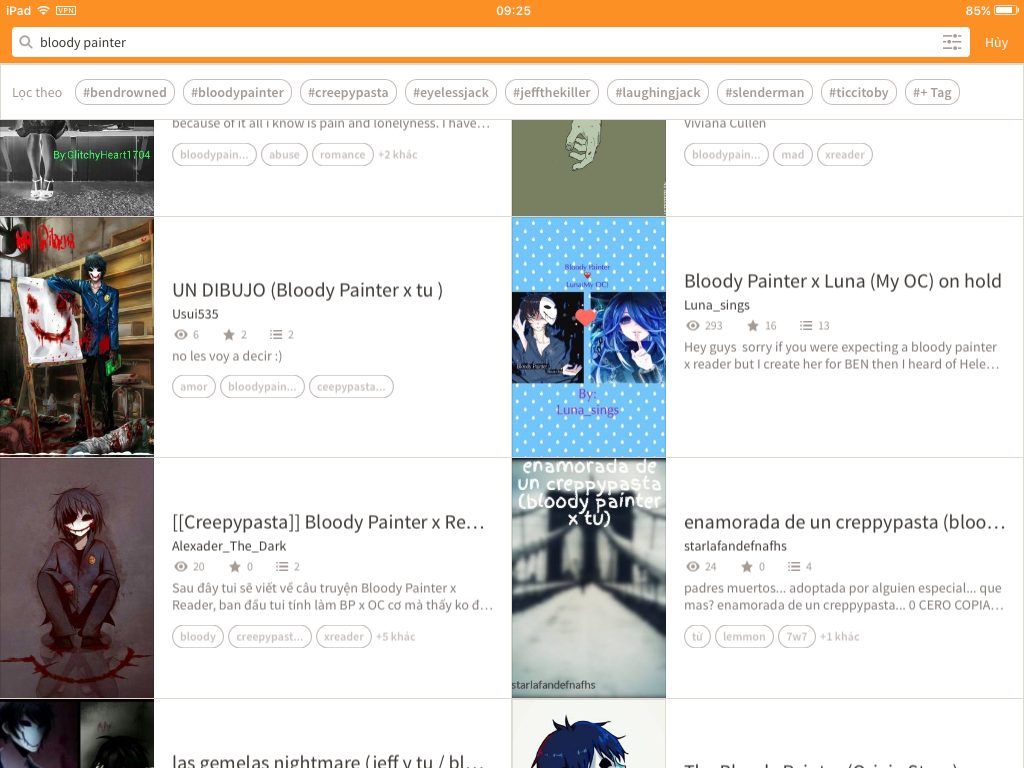The image size is (1024, 768).
Task: Select the 'ceepypasta...' tag chip
Action: coord(351,387)
